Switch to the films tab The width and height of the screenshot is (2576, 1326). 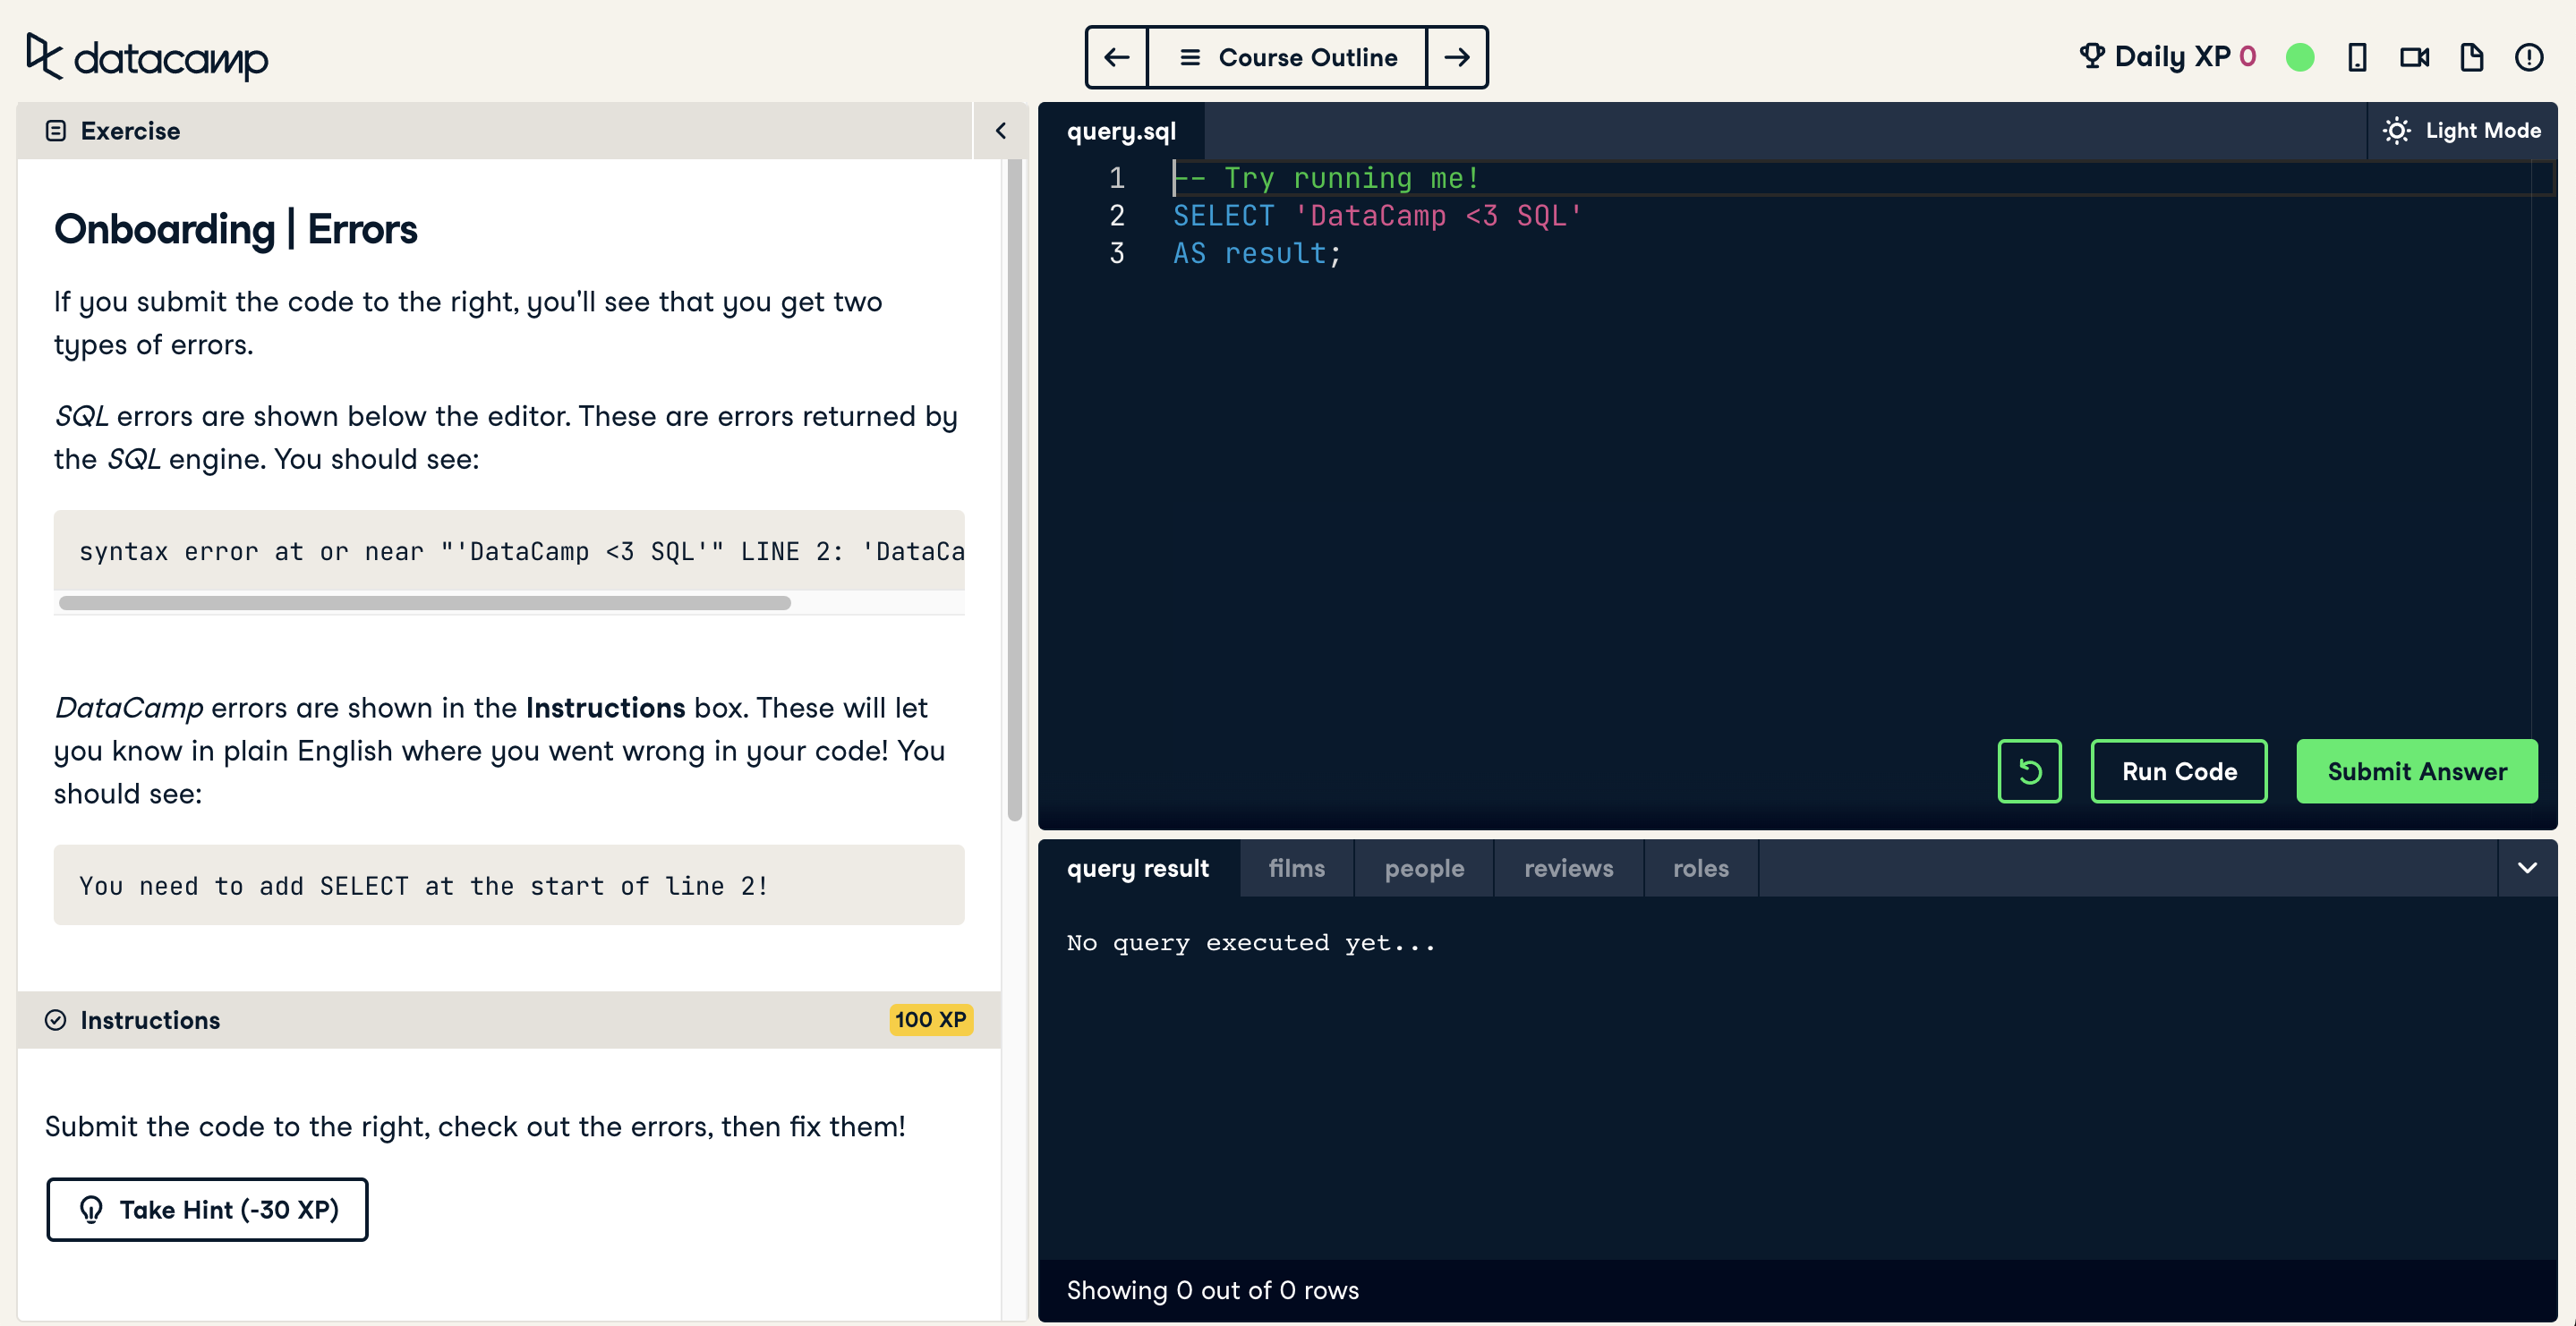[x=1296, y=868]
